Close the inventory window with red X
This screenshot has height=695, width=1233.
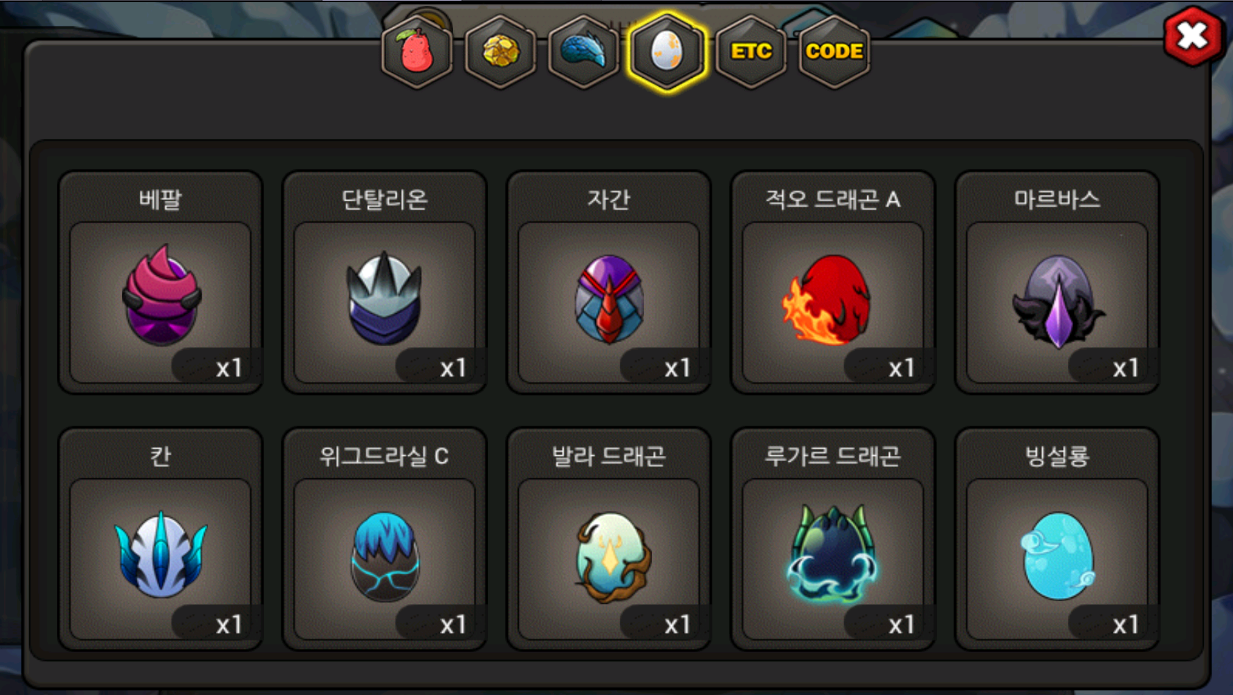pos(1193,37)
